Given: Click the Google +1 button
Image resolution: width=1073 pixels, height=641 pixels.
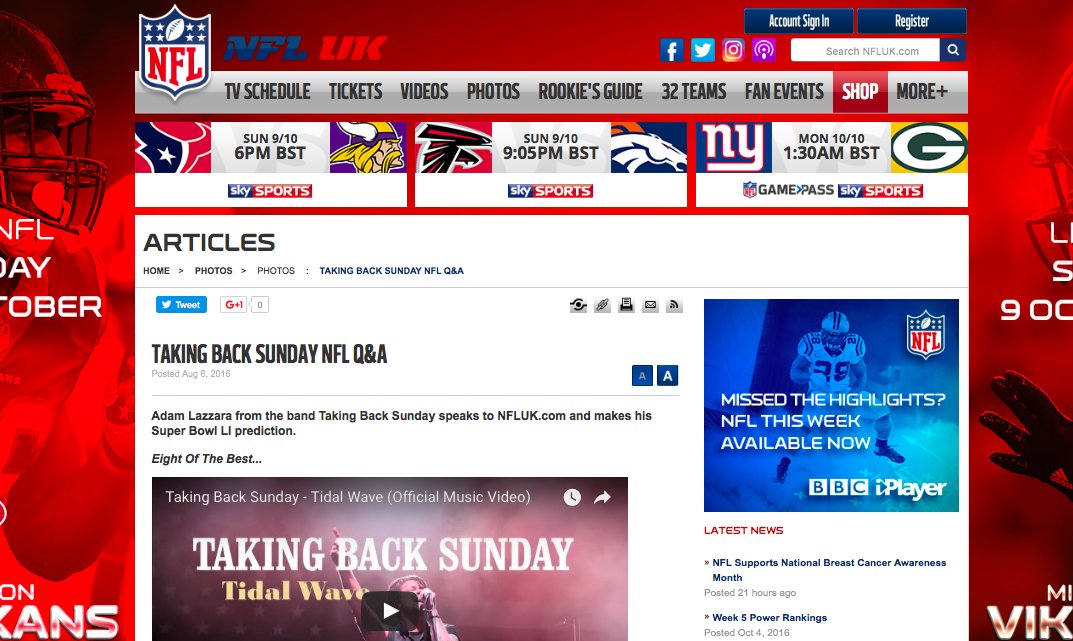Looking at the screenshot, I should tap(233, 304).
